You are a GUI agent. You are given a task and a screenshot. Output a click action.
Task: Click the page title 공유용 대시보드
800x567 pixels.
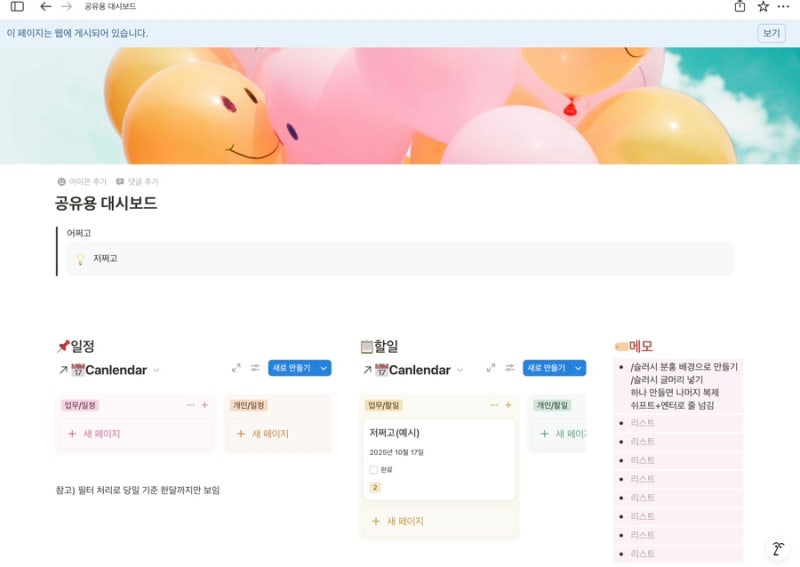(106, 203)
